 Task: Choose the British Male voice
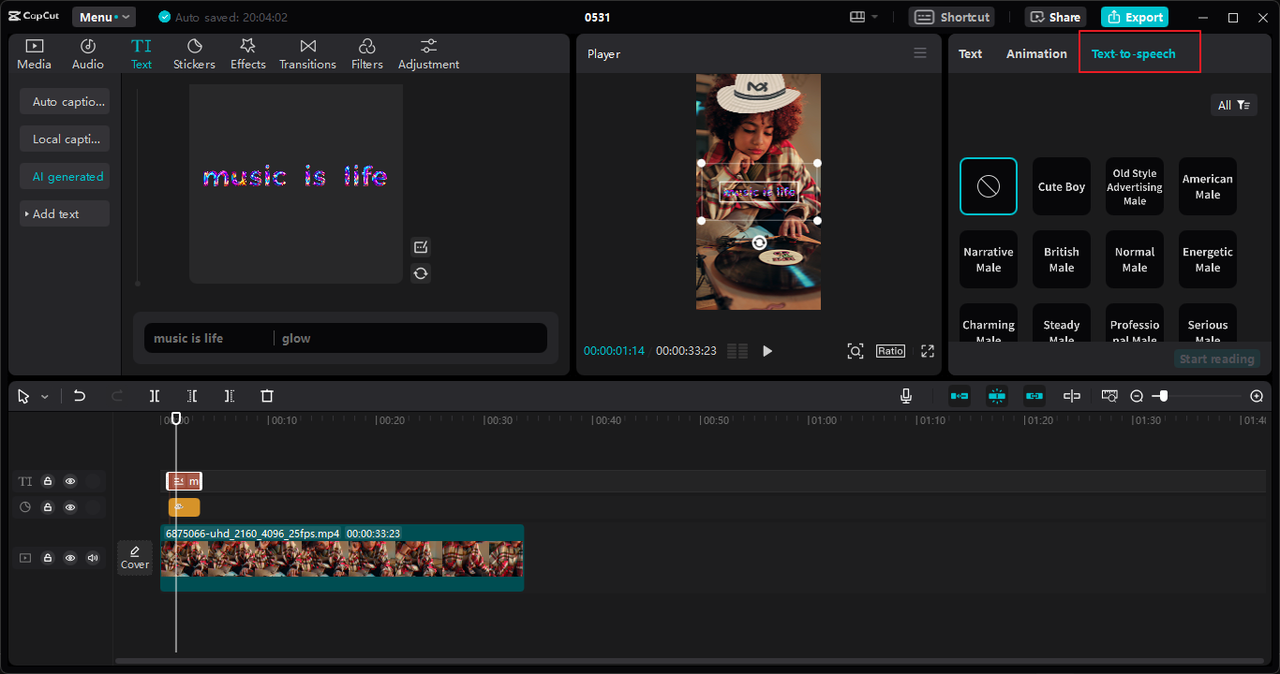1061,260
